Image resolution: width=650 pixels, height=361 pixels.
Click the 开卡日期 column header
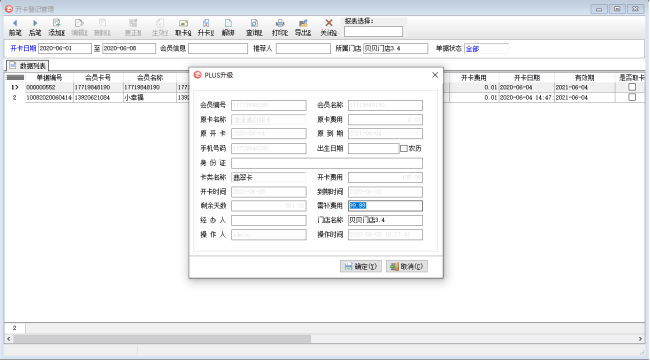(526, 78)
